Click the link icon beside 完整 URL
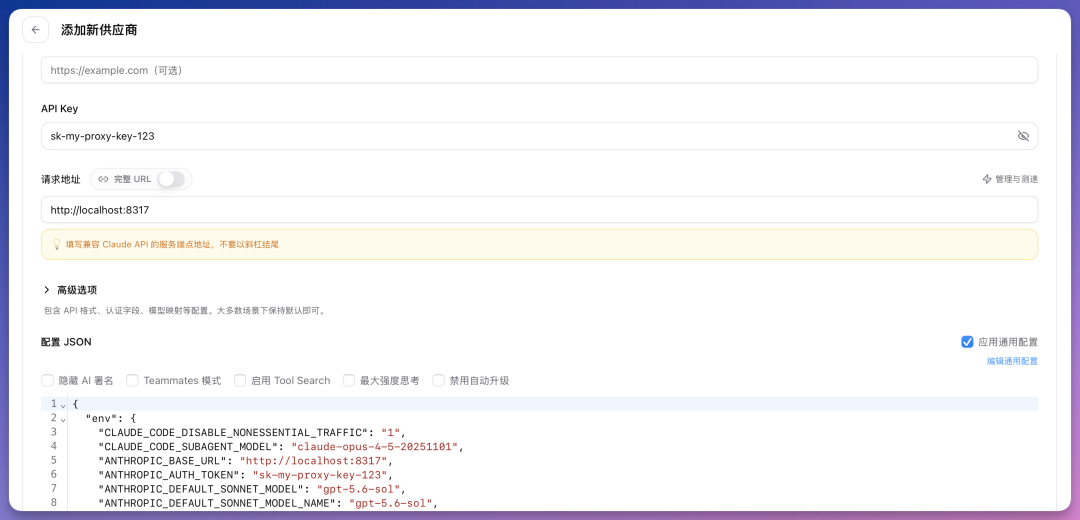Image resolution: width=1080 pixels, height=520 pixels. pyautogui.click(x=103, y=179)
